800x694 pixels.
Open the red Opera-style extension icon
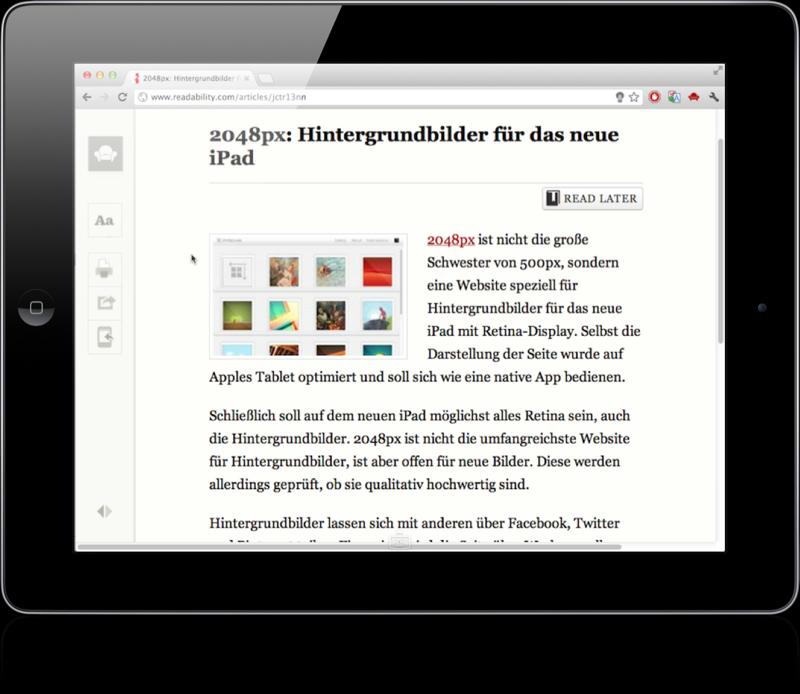[x=655, y=96]
